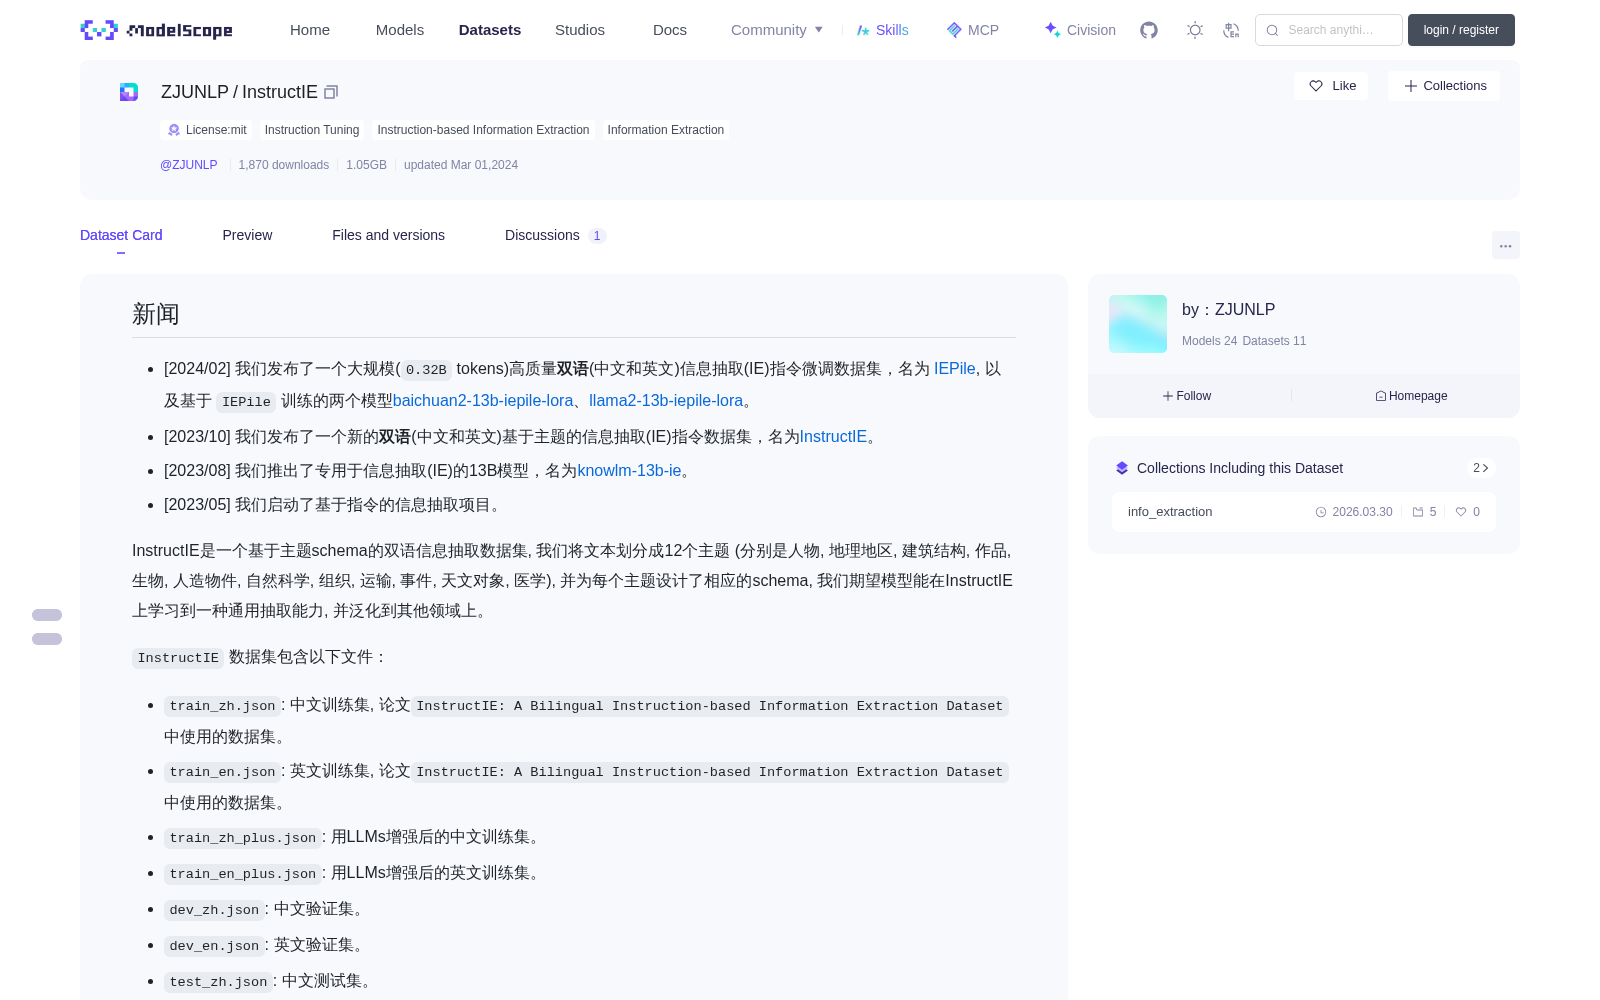
Task: Click the License:mit tag
Action: (x=206, y=130)
